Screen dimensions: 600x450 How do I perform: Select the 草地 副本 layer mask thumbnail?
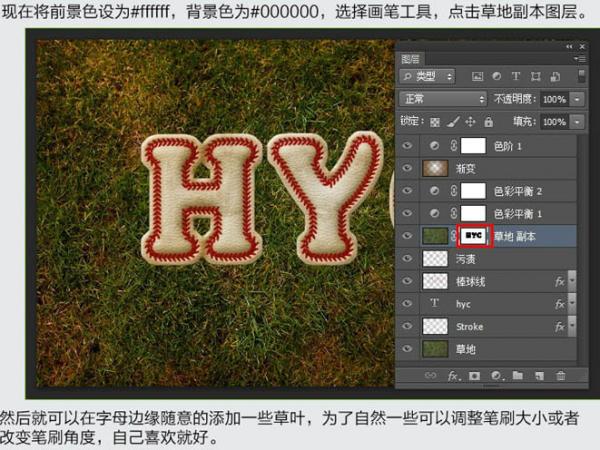pos(474,236)
